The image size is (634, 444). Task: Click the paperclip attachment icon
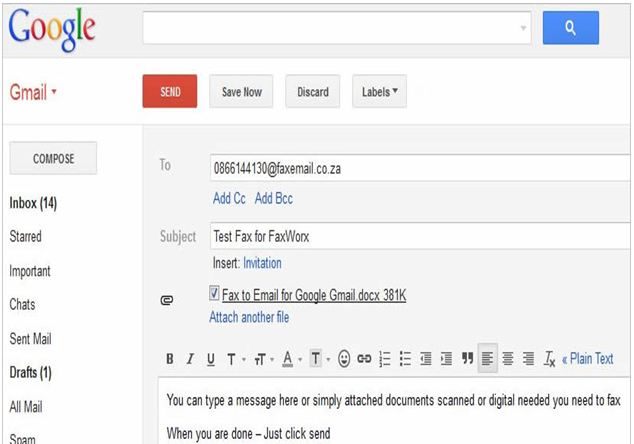point(167,300)
